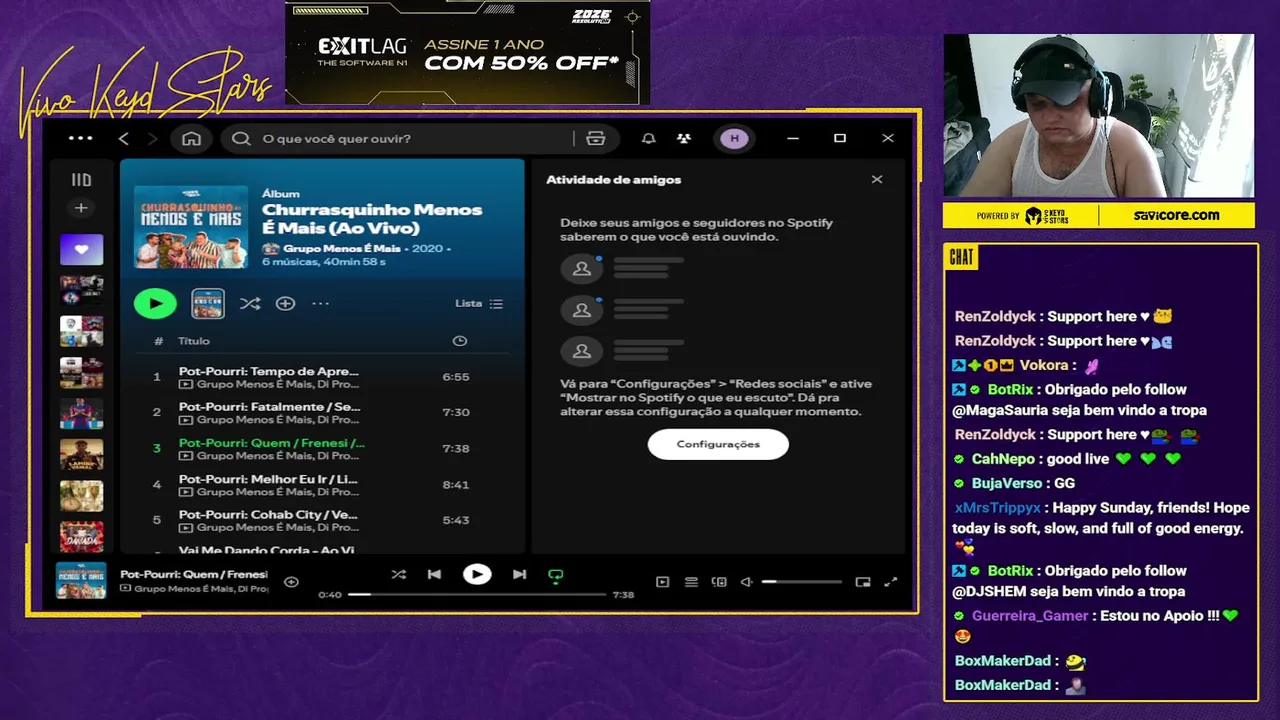Open Now Playing view icon
Image resolution: width=1280 pixels, height=720 pixels.
[662, 582]
